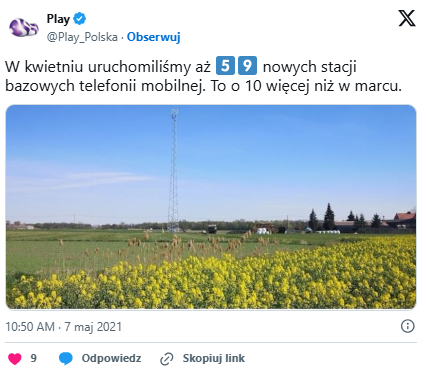Click the keycap 5 emoji
Viewport: 426px width, 373px height.
click(225, 66)
